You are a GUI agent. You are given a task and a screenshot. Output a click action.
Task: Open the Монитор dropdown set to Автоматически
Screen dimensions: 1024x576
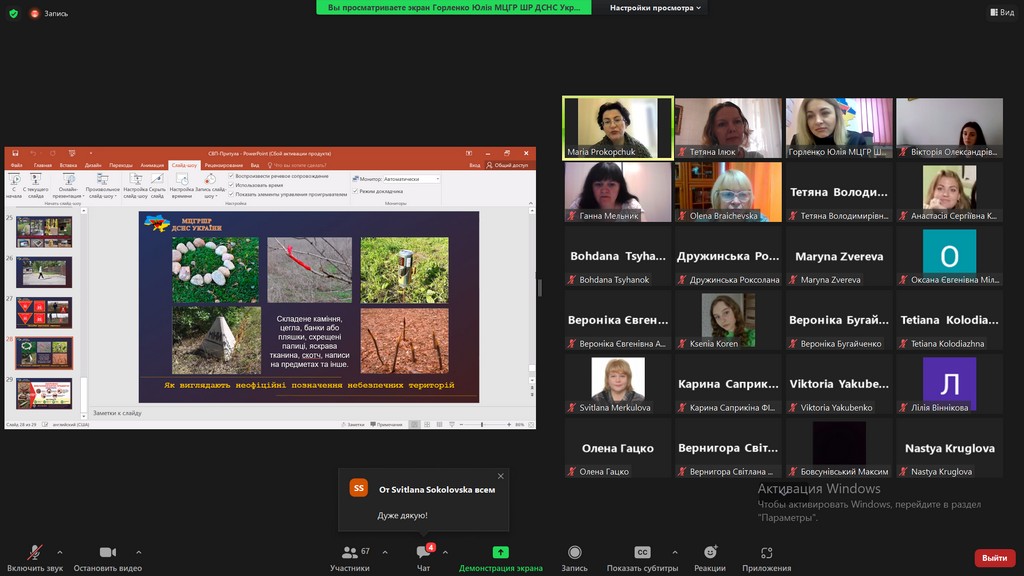[x=411, y=179]
